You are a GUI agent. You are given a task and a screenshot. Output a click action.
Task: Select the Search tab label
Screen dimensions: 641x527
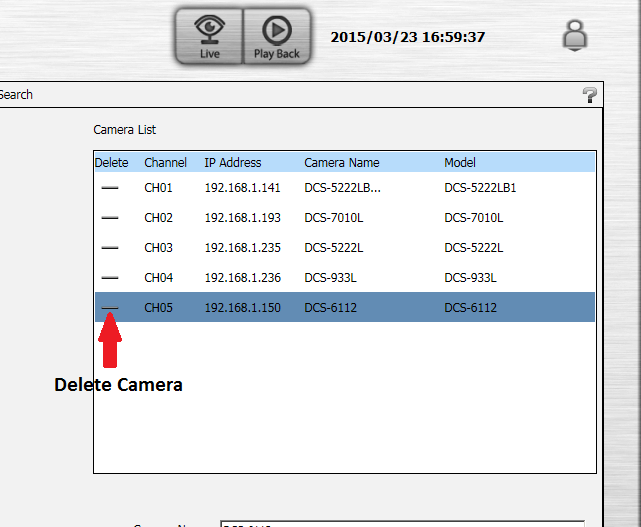[16, 95]
